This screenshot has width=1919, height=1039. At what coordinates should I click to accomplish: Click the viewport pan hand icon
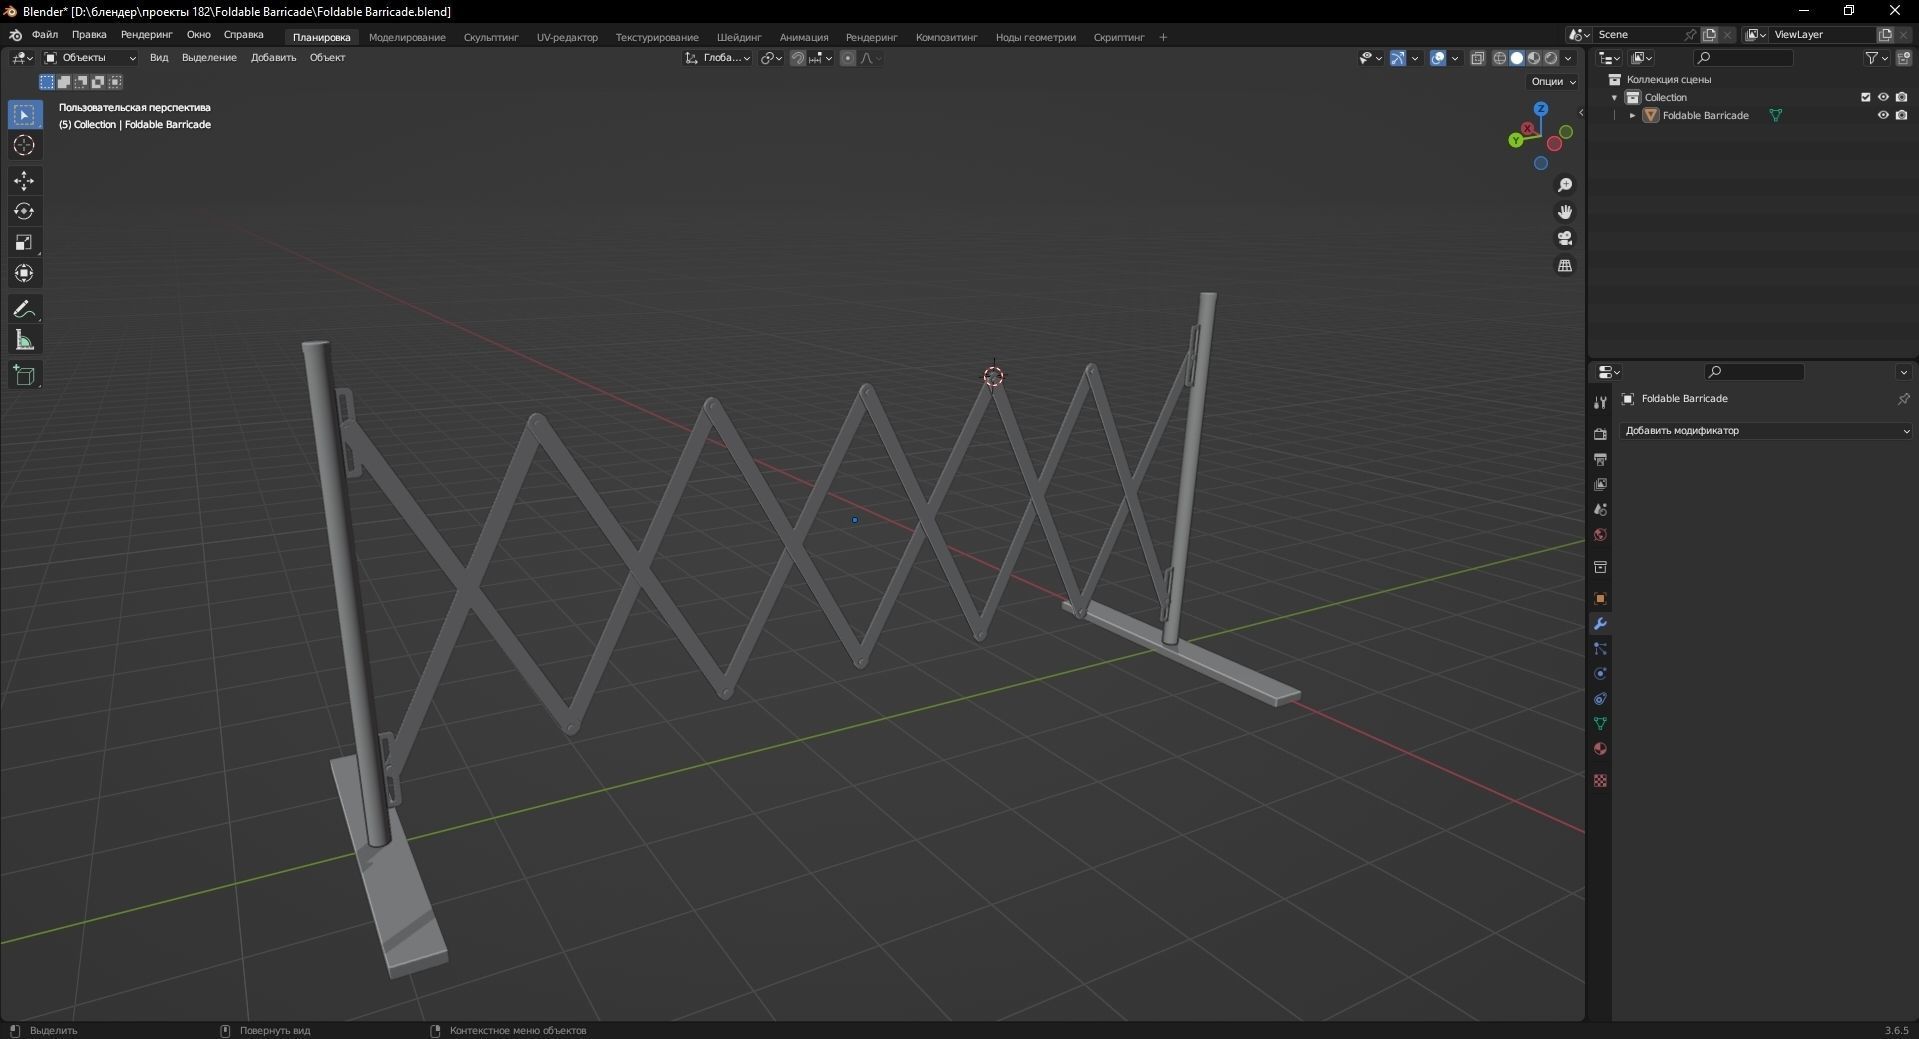1565,212
